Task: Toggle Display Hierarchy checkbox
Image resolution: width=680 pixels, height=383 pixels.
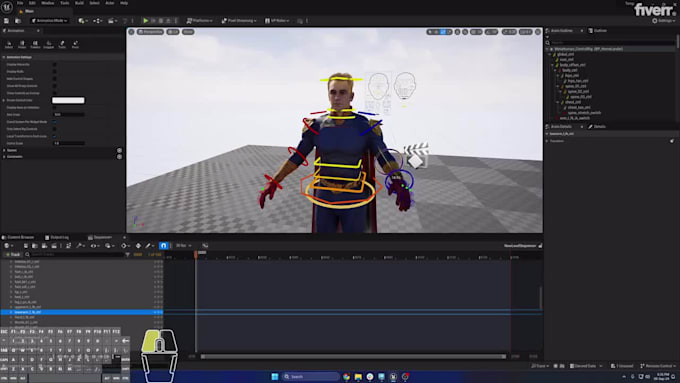Action: point(55,65)
